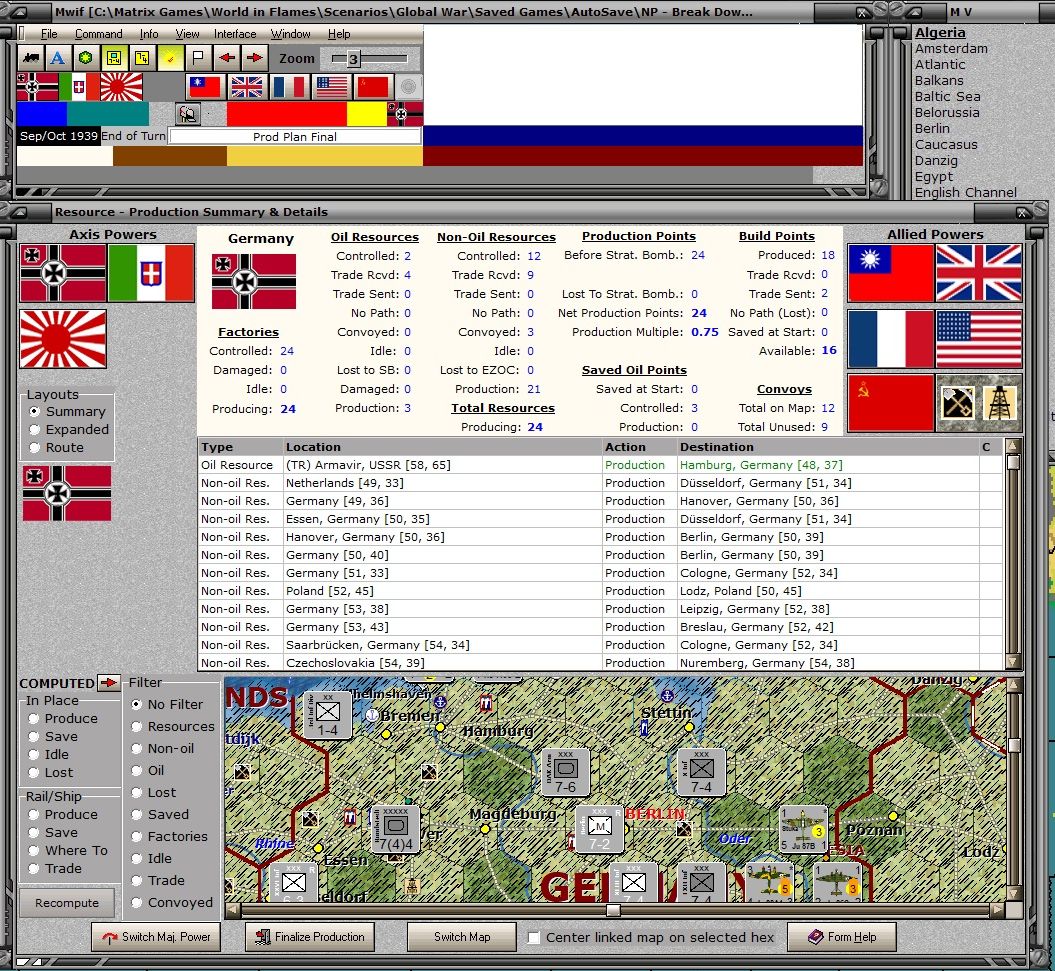This screenshot has width=1055, height=971.
Task: Click the Recompute button
Action: [67, 903]
